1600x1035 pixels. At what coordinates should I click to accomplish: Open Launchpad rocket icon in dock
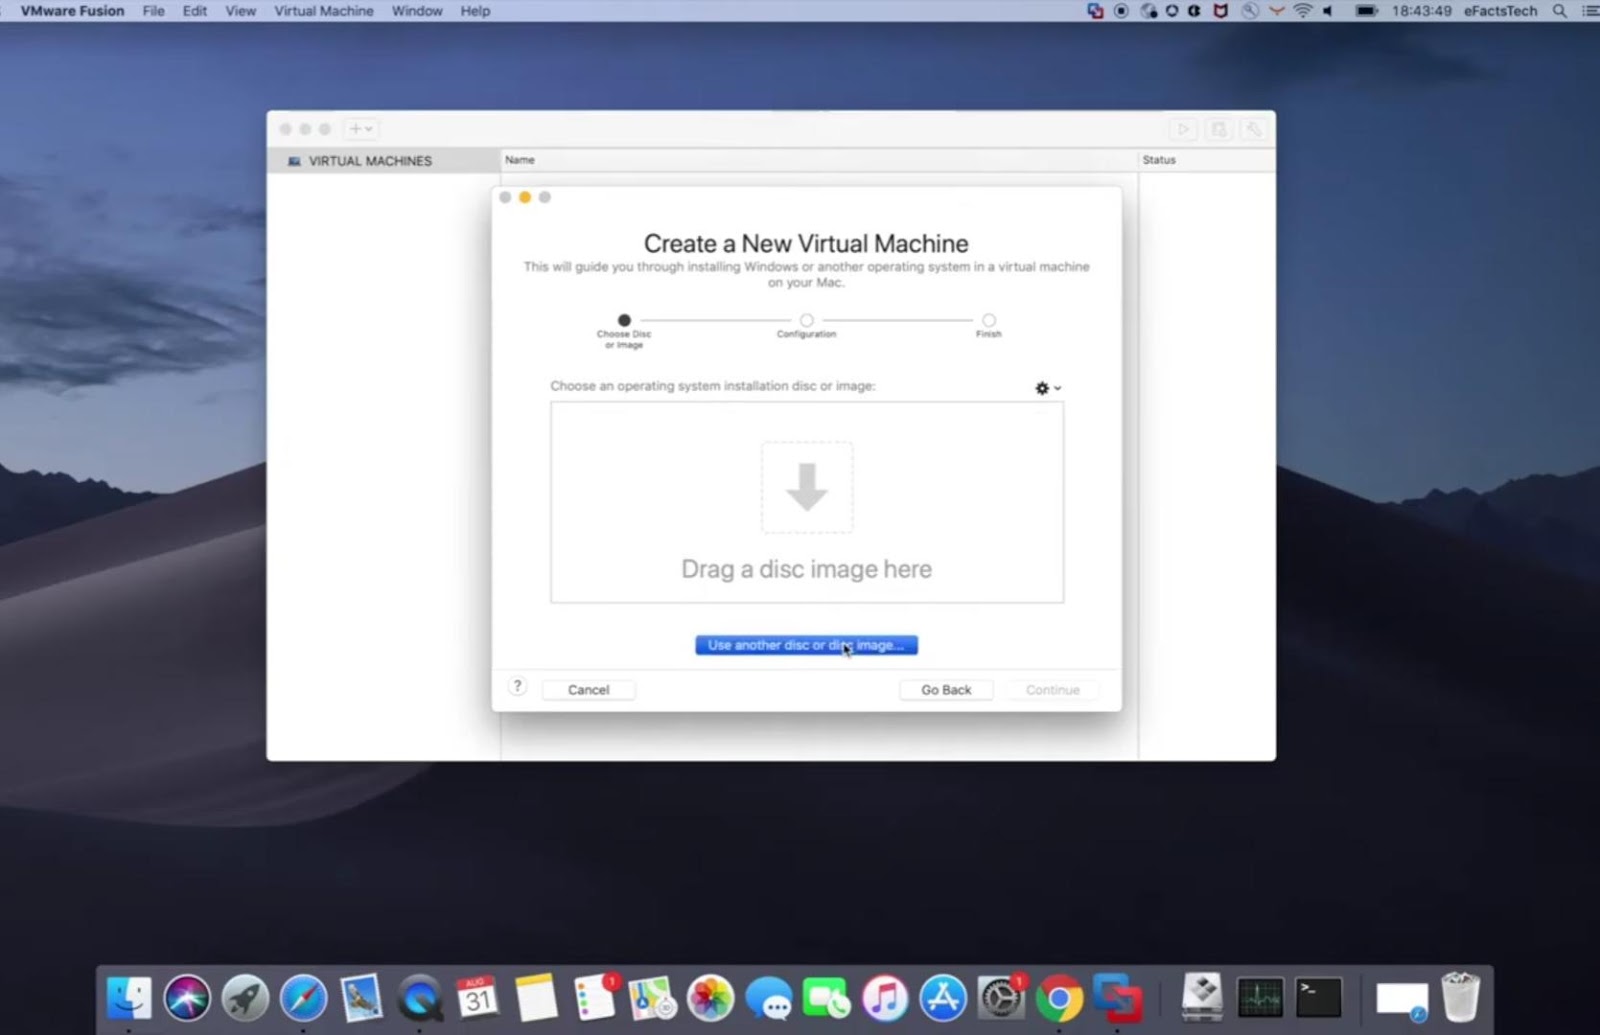tap(245, 997)
